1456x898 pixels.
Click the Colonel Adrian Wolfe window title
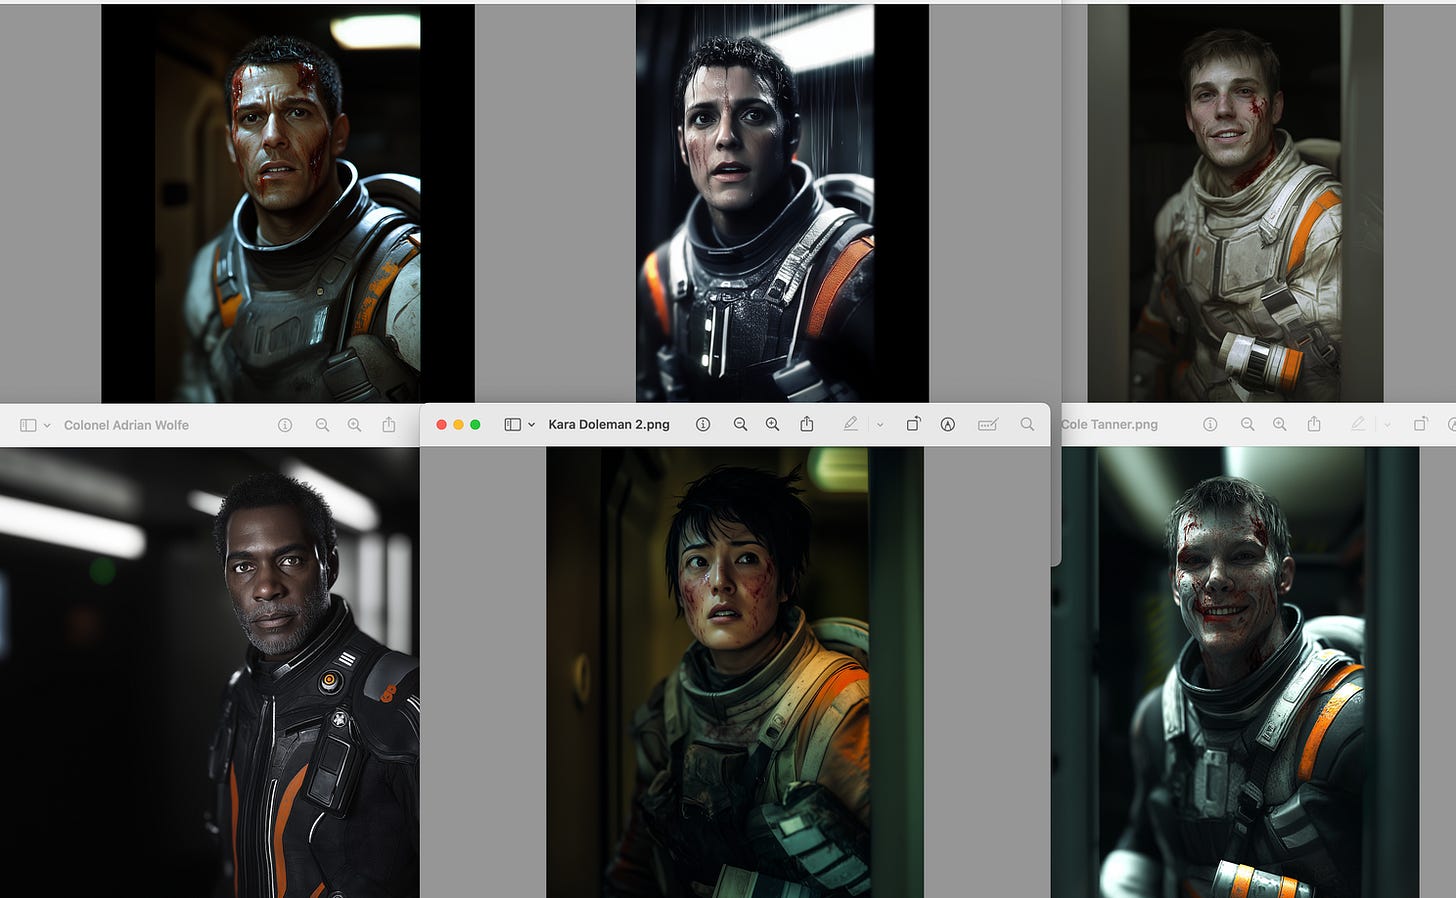click(x=126, y=426)
